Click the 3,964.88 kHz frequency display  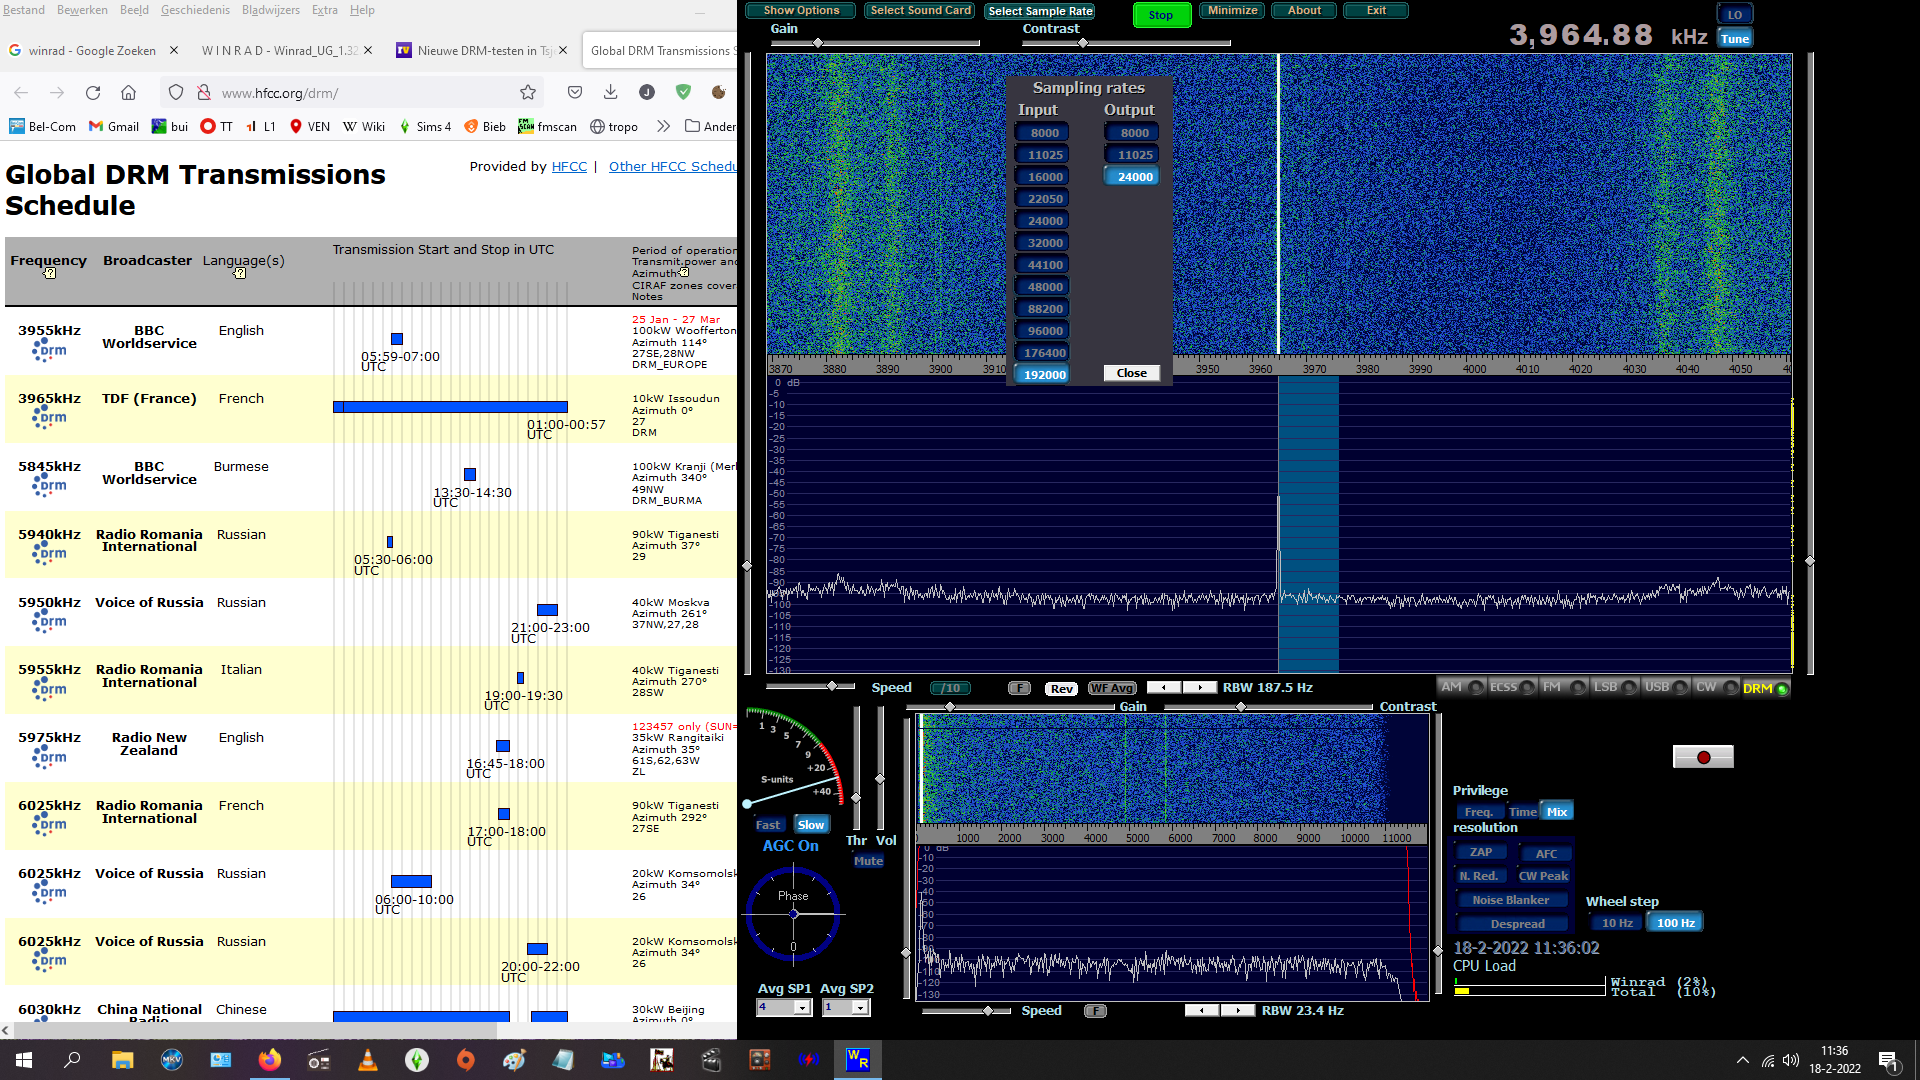1608,36
